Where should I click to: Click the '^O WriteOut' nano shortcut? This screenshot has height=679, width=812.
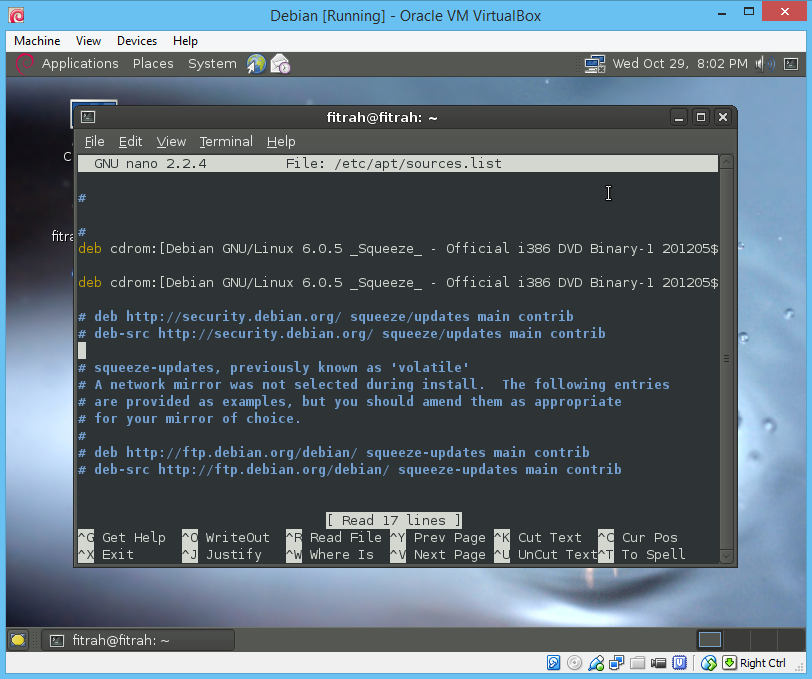pos(226,538)
